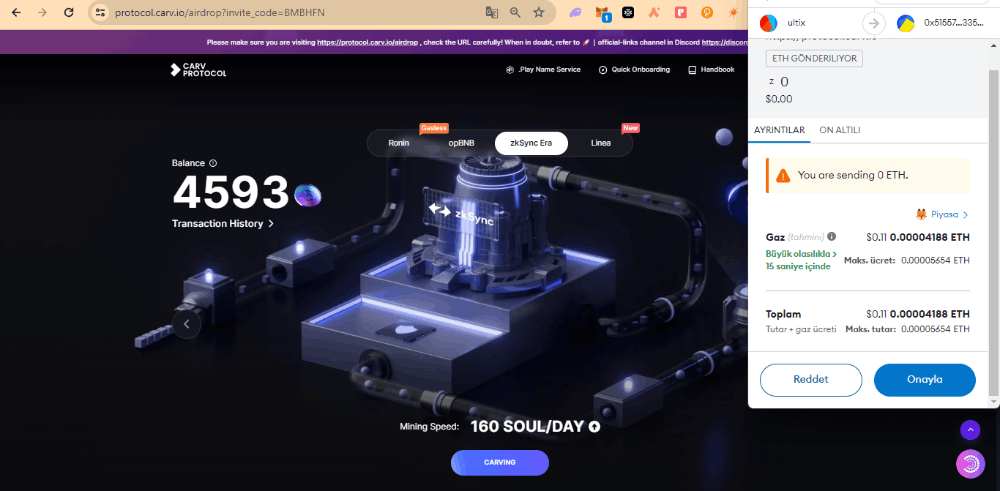The image size is (1000, 491).
Task: Click the 'You are sending 0 ETH.' warning
Action: [868, 175]
